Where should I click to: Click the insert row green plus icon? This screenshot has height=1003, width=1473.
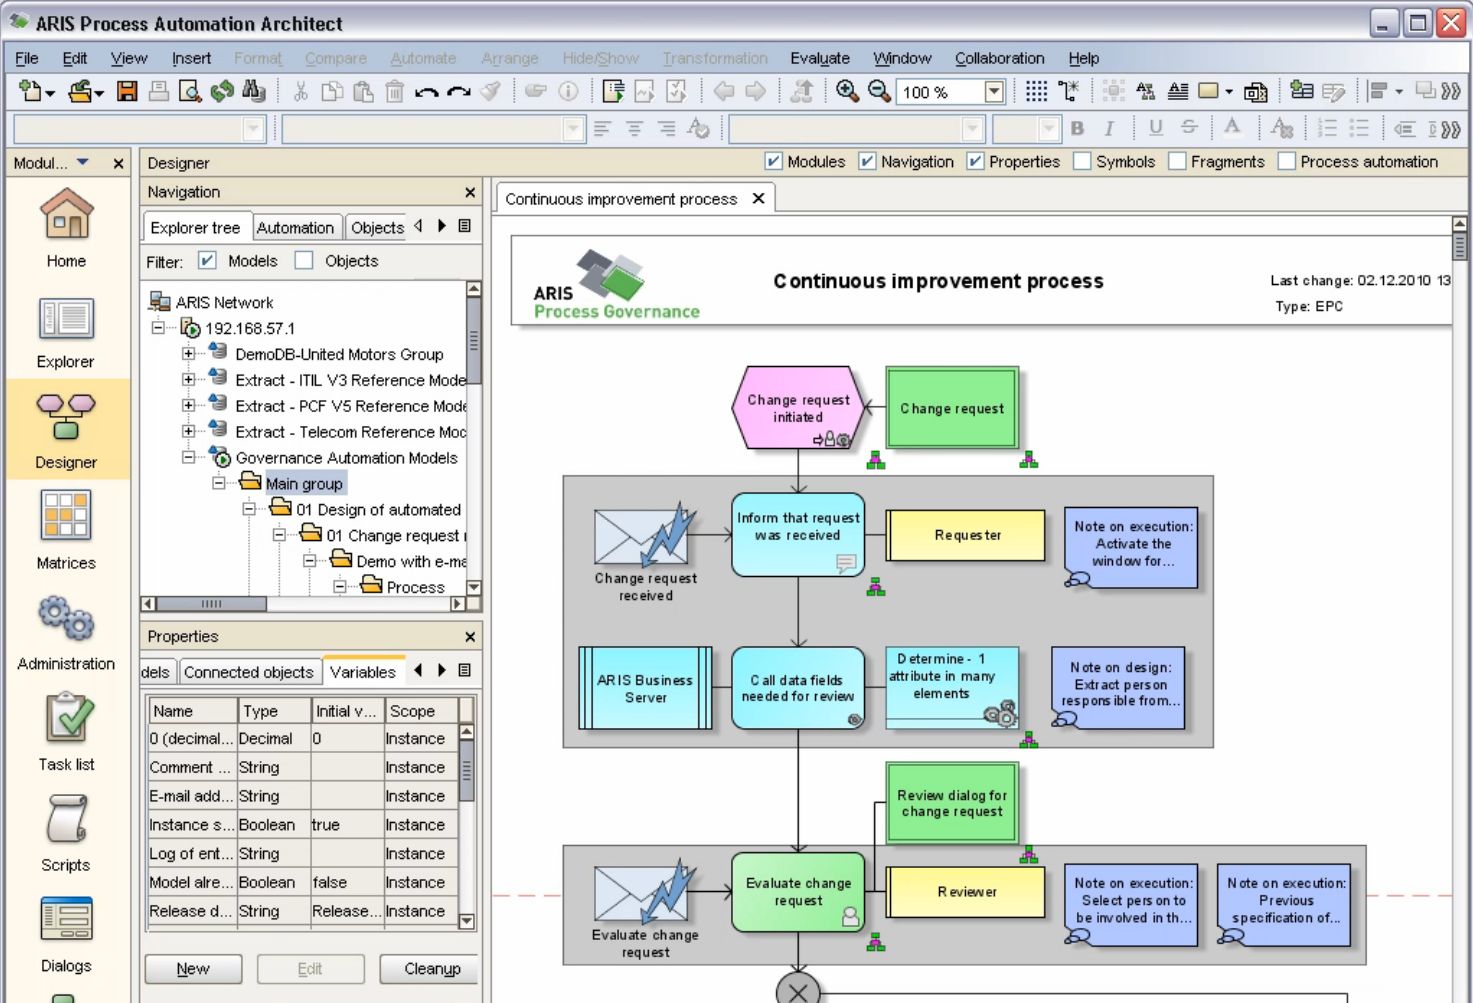1301,91
